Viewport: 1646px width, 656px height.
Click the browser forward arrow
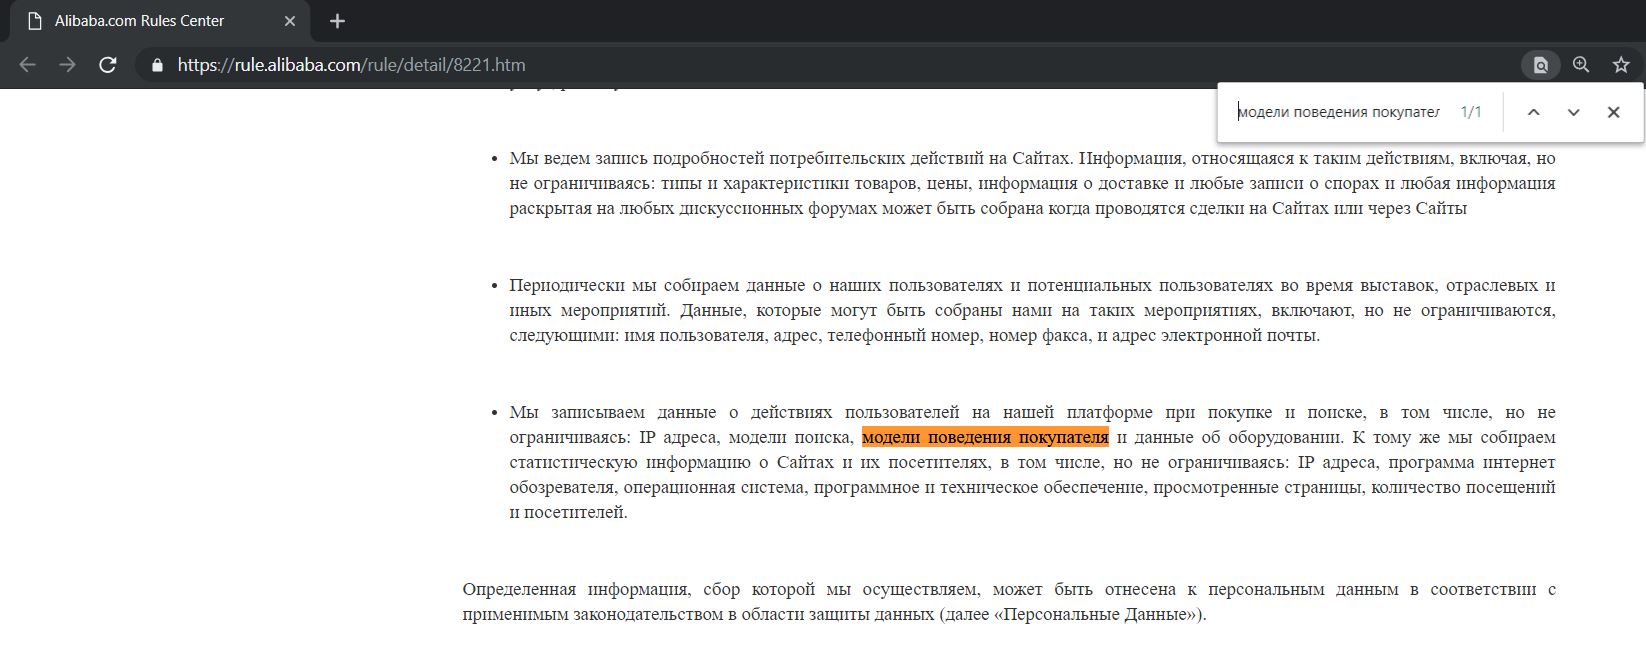67,65
